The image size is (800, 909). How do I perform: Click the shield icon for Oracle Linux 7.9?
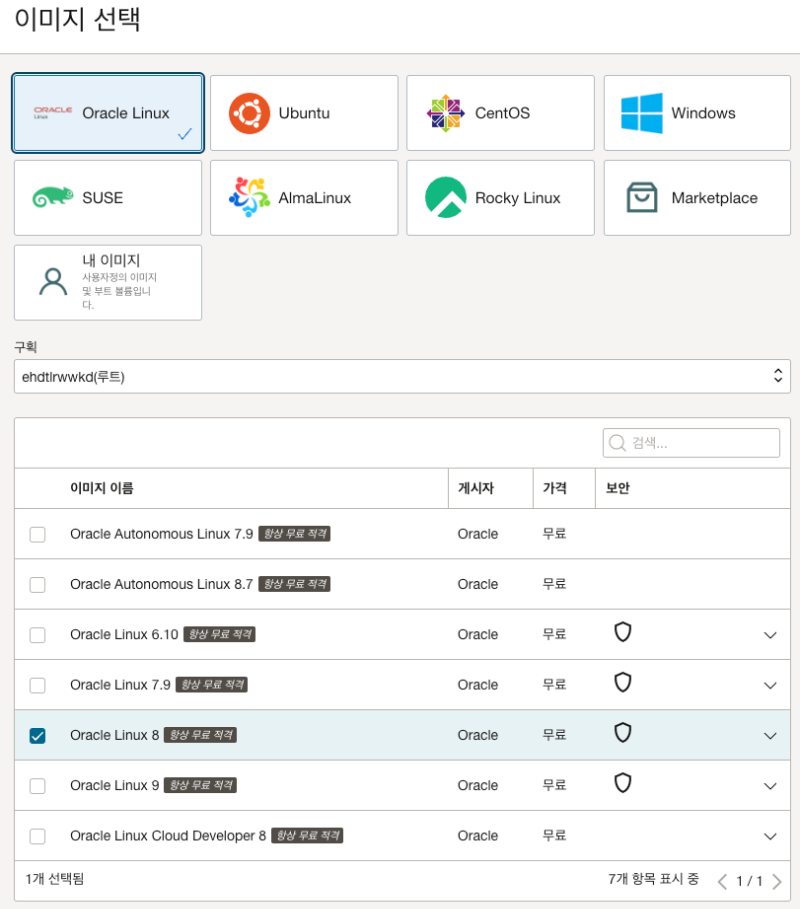623,682
